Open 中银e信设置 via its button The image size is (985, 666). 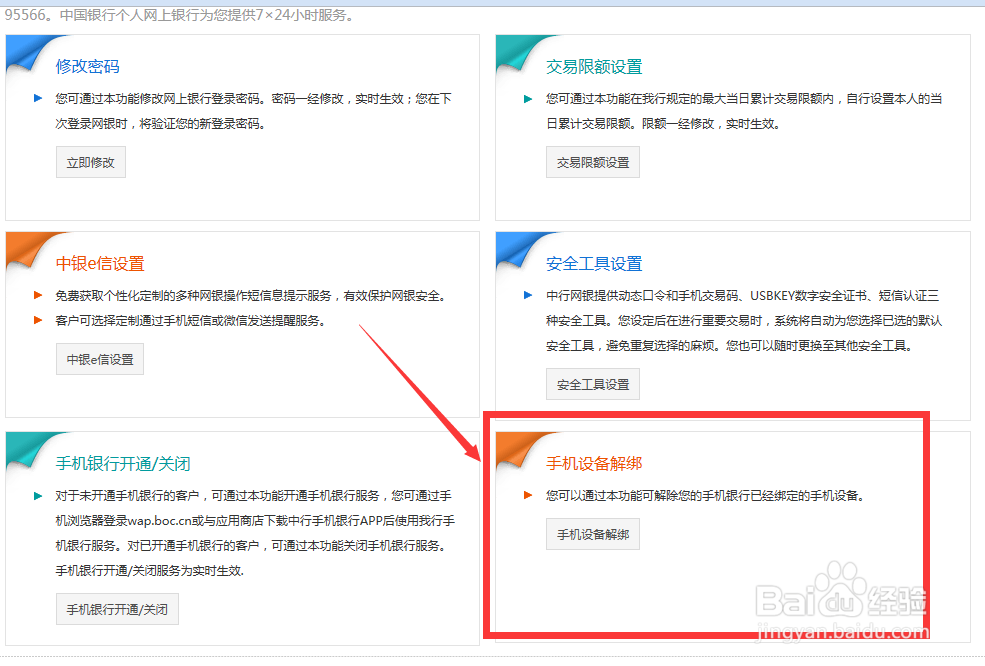coord(99,358)
